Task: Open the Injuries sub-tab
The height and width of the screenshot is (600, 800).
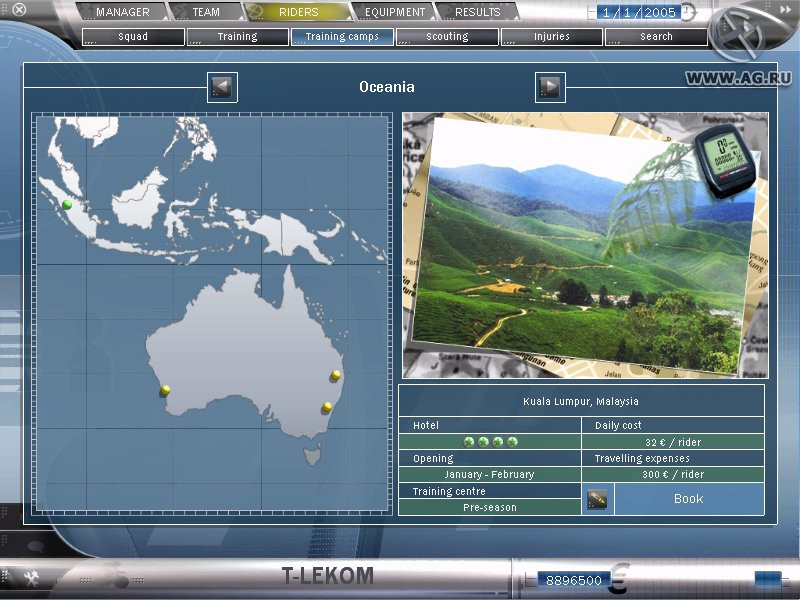Action: coord(552,37)
